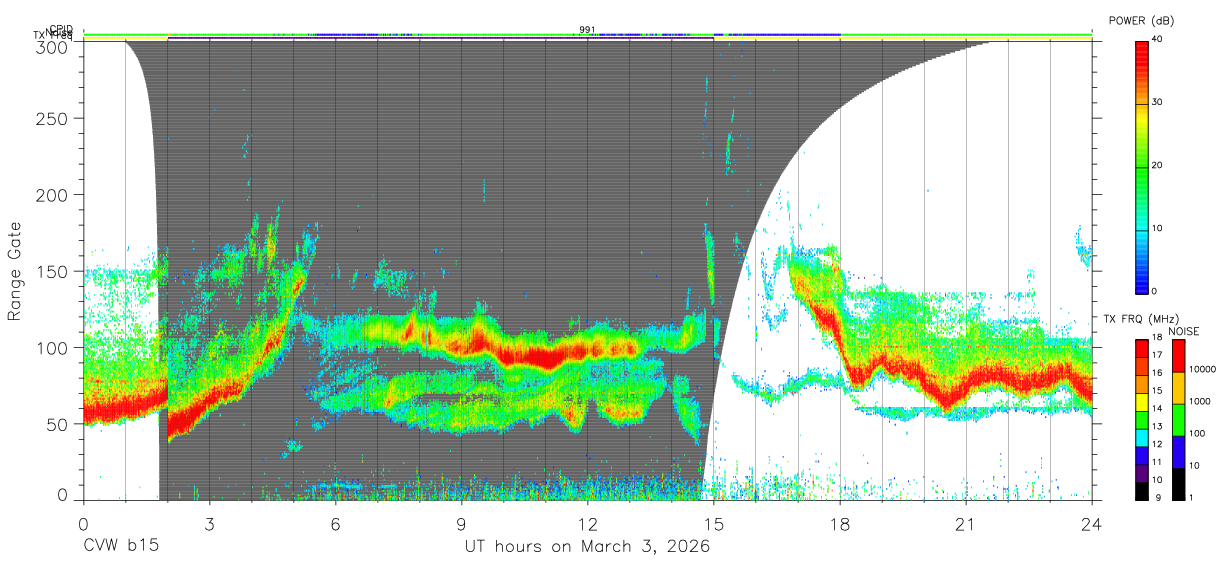Select the 300 tick on Range Gate axis
This screenshot has width=1228, height=567.
point(53,46)
